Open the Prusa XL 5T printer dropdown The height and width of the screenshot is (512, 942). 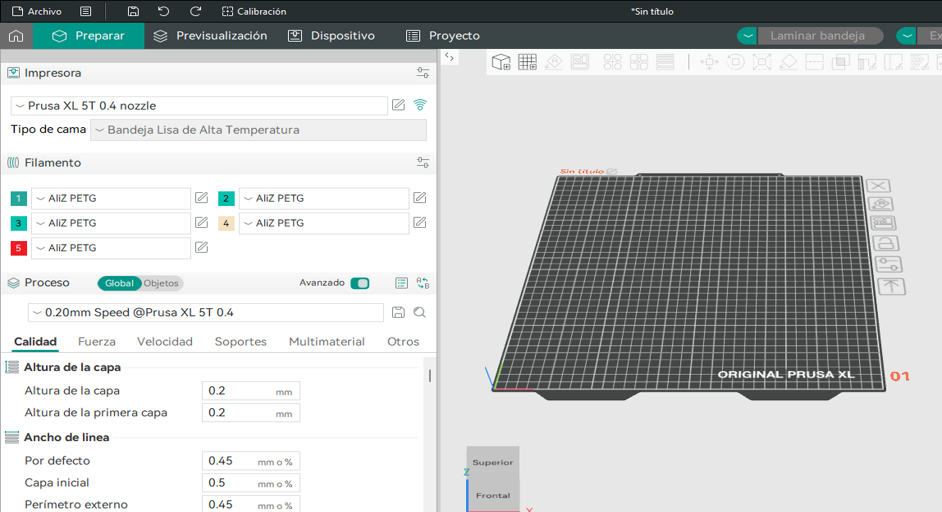(x=199, y=106)
